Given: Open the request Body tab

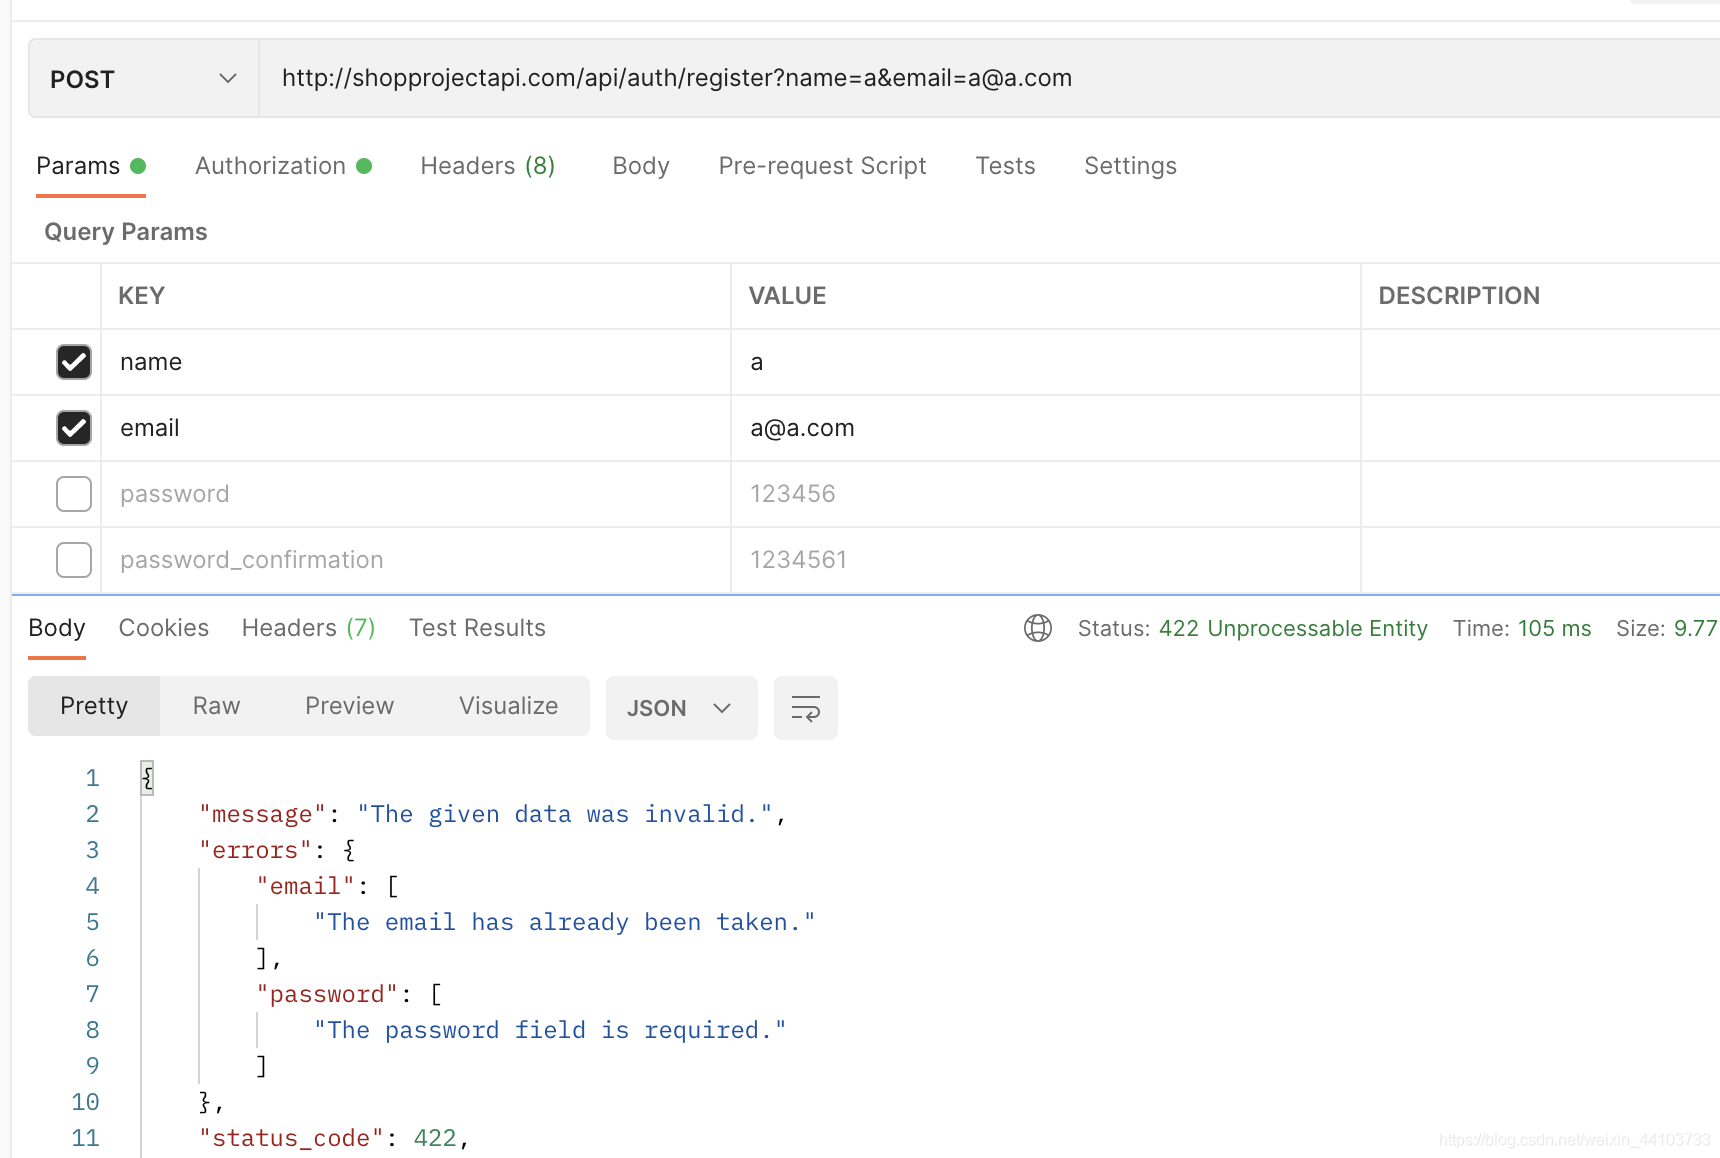Looking at the screenshot, I should coord(641,166).
